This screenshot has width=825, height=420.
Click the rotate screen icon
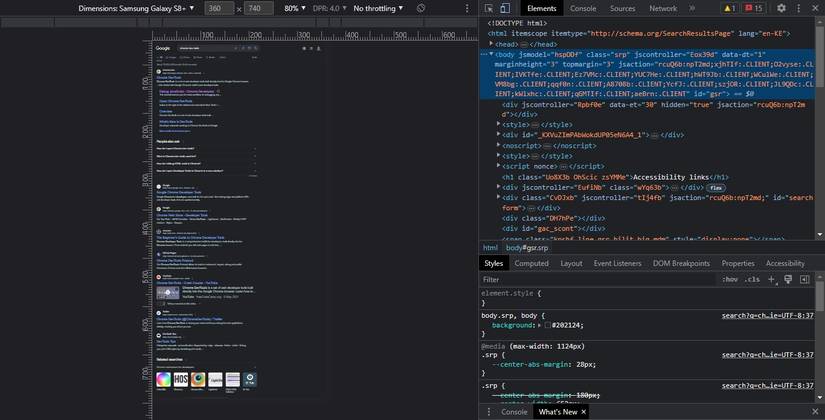421,8
